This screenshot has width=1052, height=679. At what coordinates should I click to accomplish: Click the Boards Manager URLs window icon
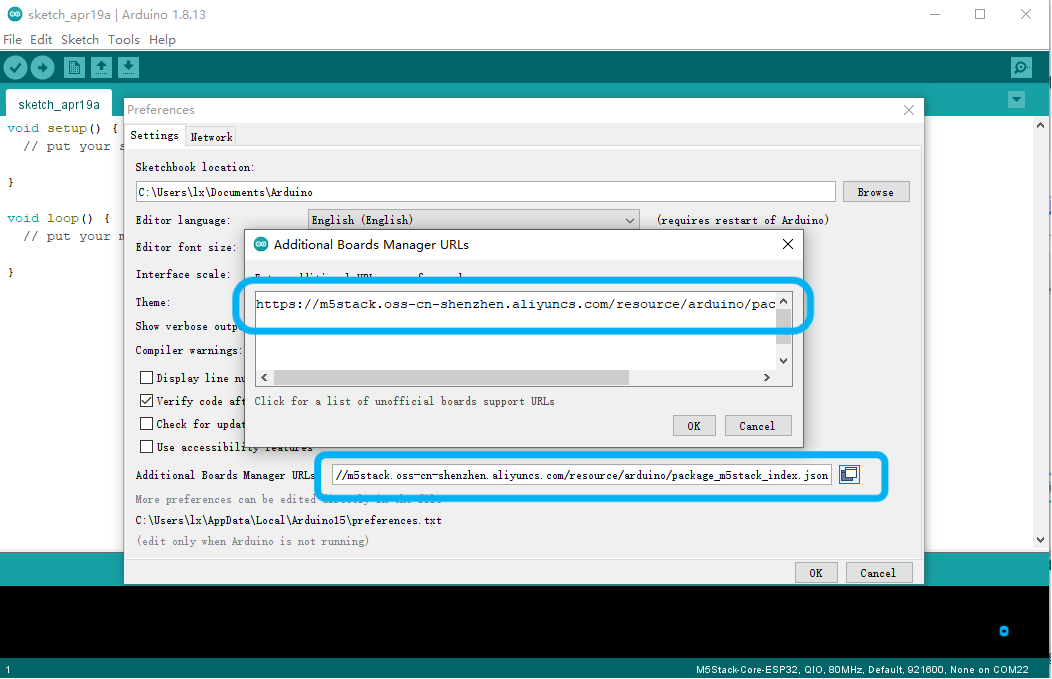[849, 474]
